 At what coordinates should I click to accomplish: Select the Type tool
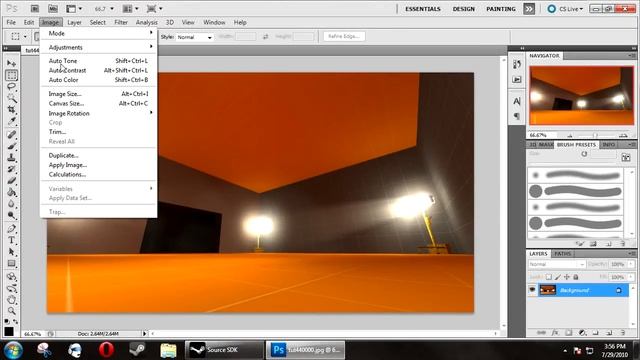tap(11, 240)
